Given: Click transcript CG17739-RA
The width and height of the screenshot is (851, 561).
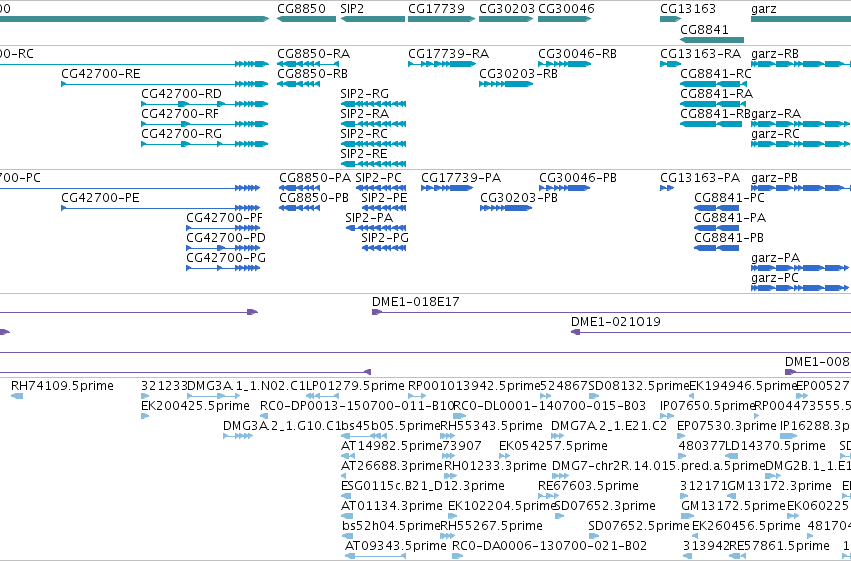Looking at the screenshot, I should point(442,64).
